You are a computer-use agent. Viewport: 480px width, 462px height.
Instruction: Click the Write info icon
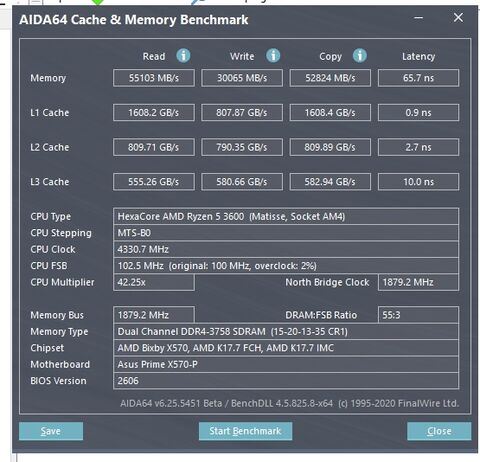(x=273, y=55)
